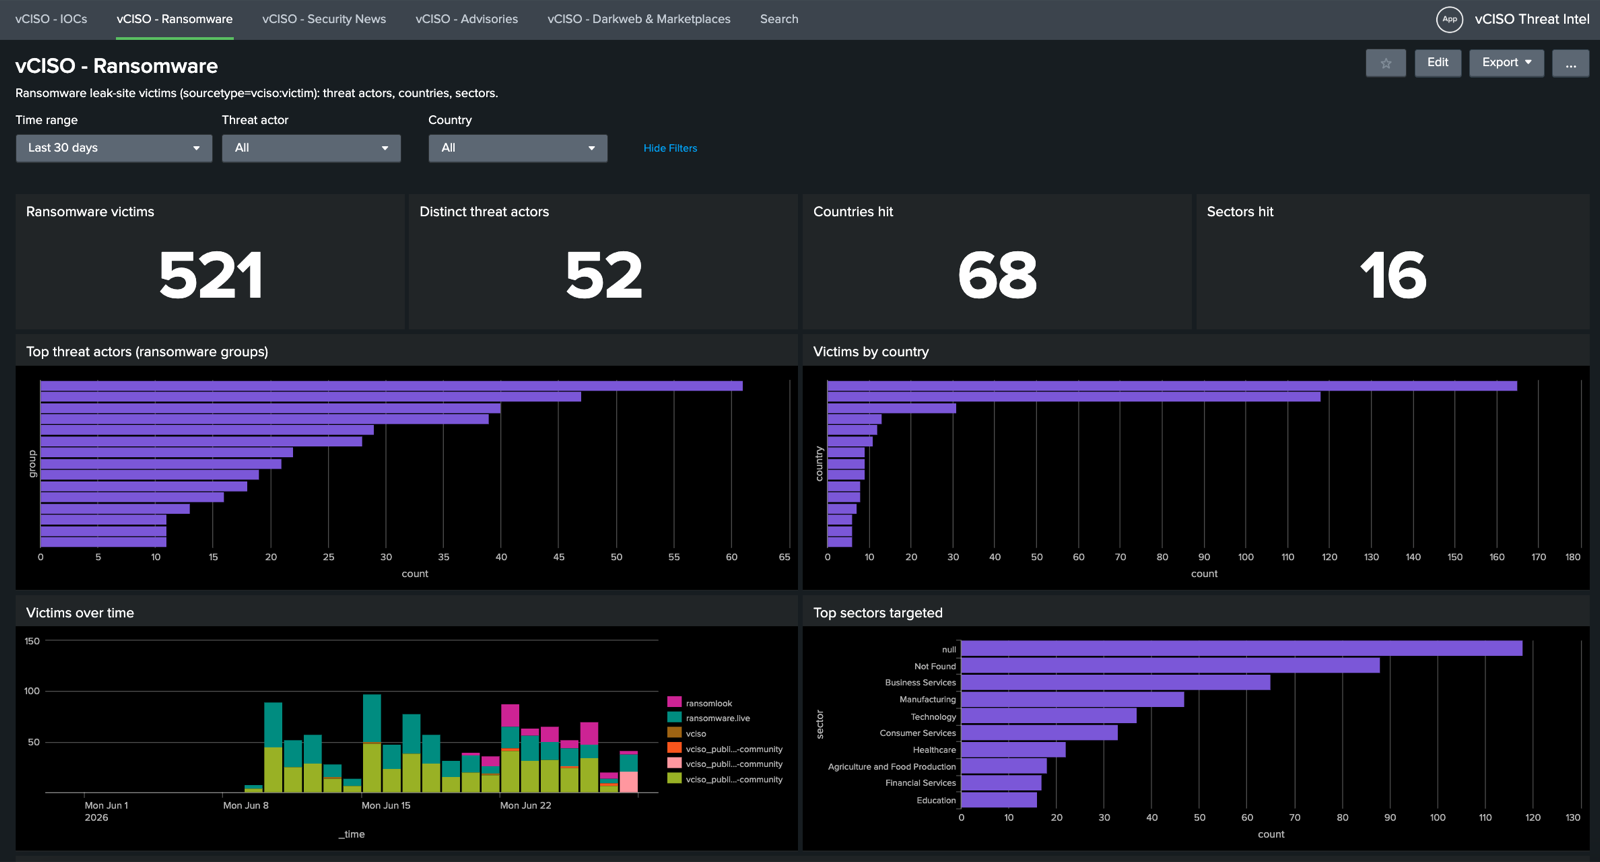Click the ransomware.live legend label
The height and width of the screenshot is (862, 1600).
(718, 718)
